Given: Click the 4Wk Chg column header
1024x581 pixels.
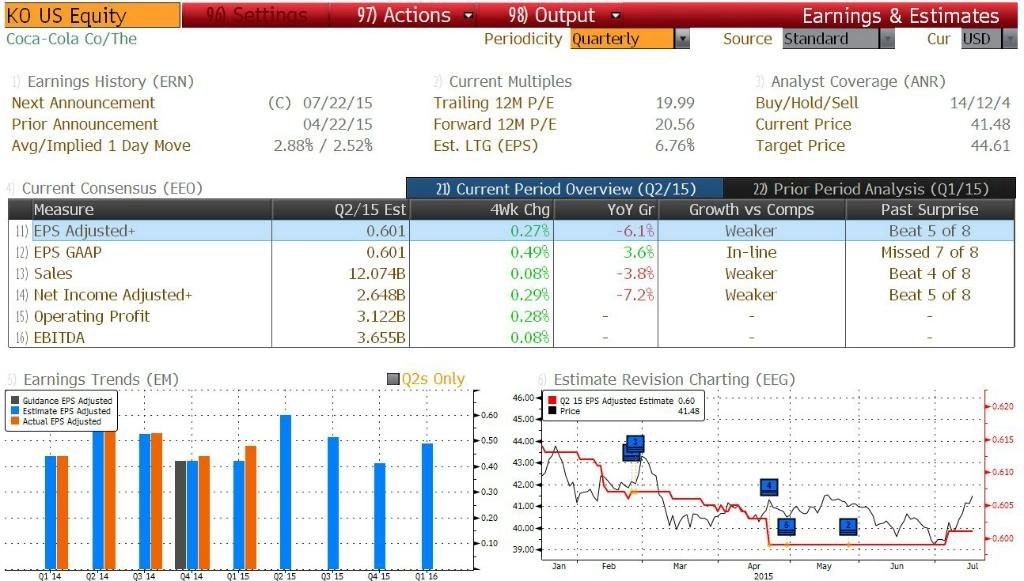Looking at the screenshot, I should (x=482, y=210).
